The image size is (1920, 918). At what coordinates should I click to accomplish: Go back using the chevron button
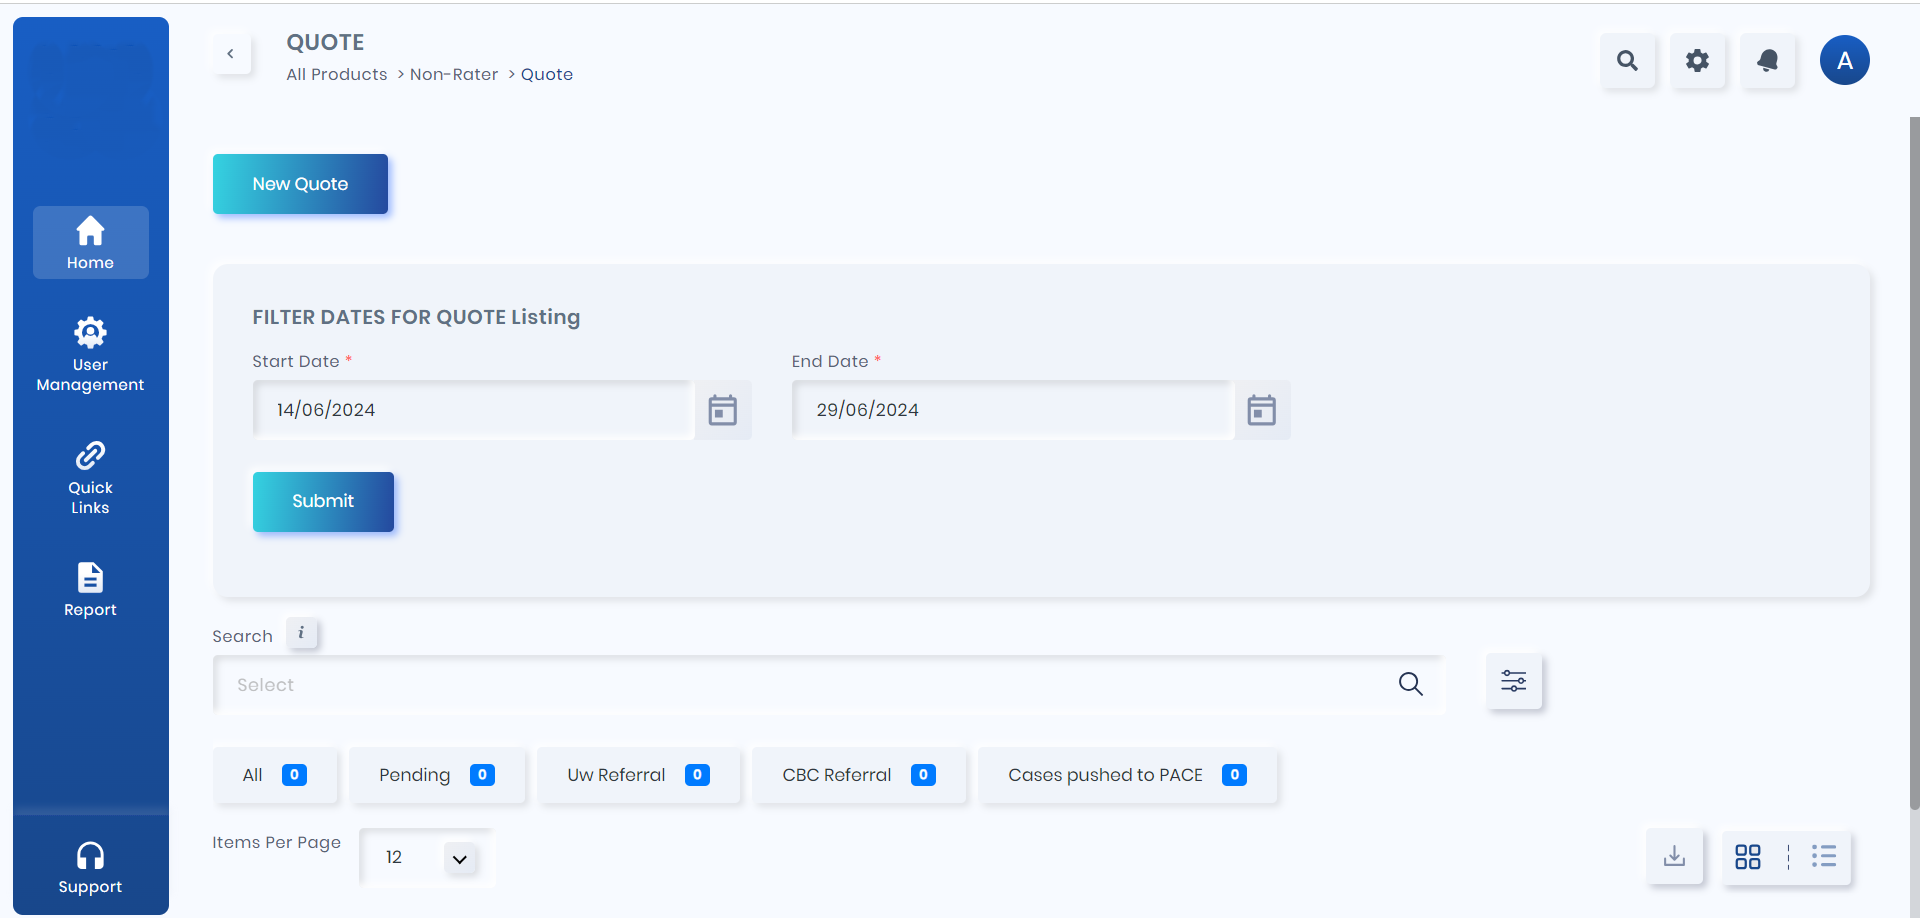(x=231, y=54)
